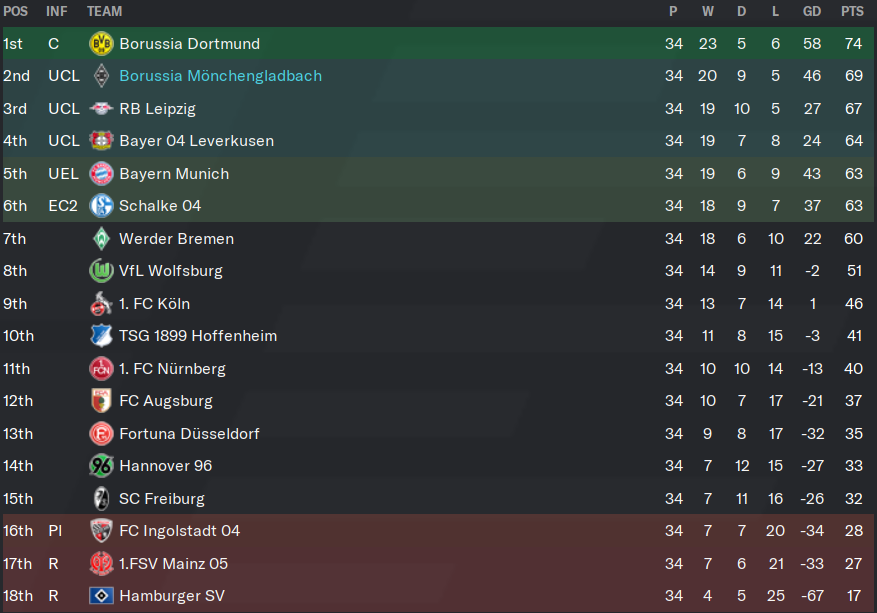
Task: Open TSG 1899 Hoffenheim team name
Action: point(198,336)
